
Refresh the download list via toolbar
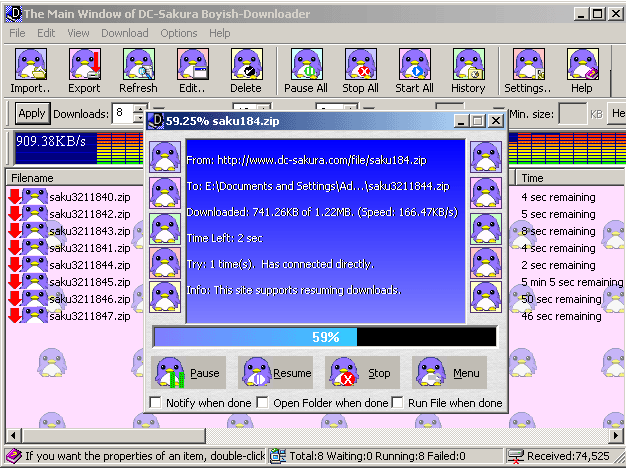pos(139,64)
